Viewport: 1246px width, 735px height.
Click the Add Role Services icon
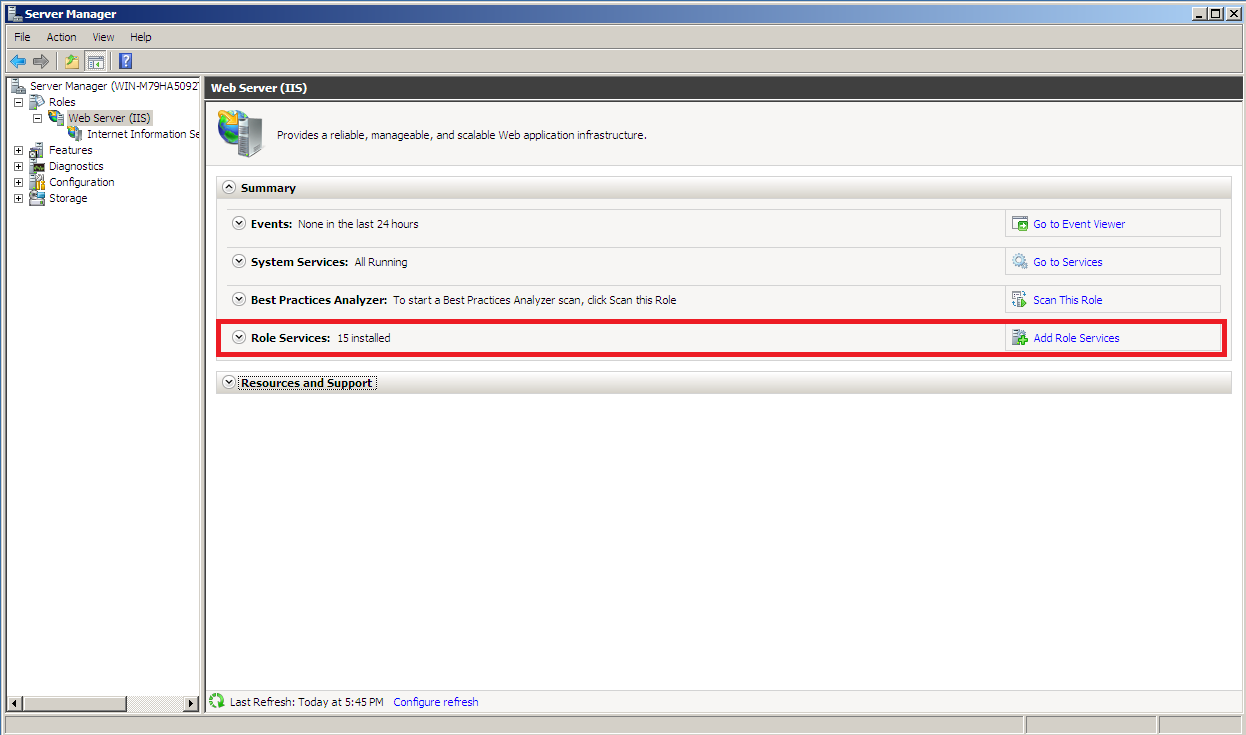click(x=1019, y=338)
